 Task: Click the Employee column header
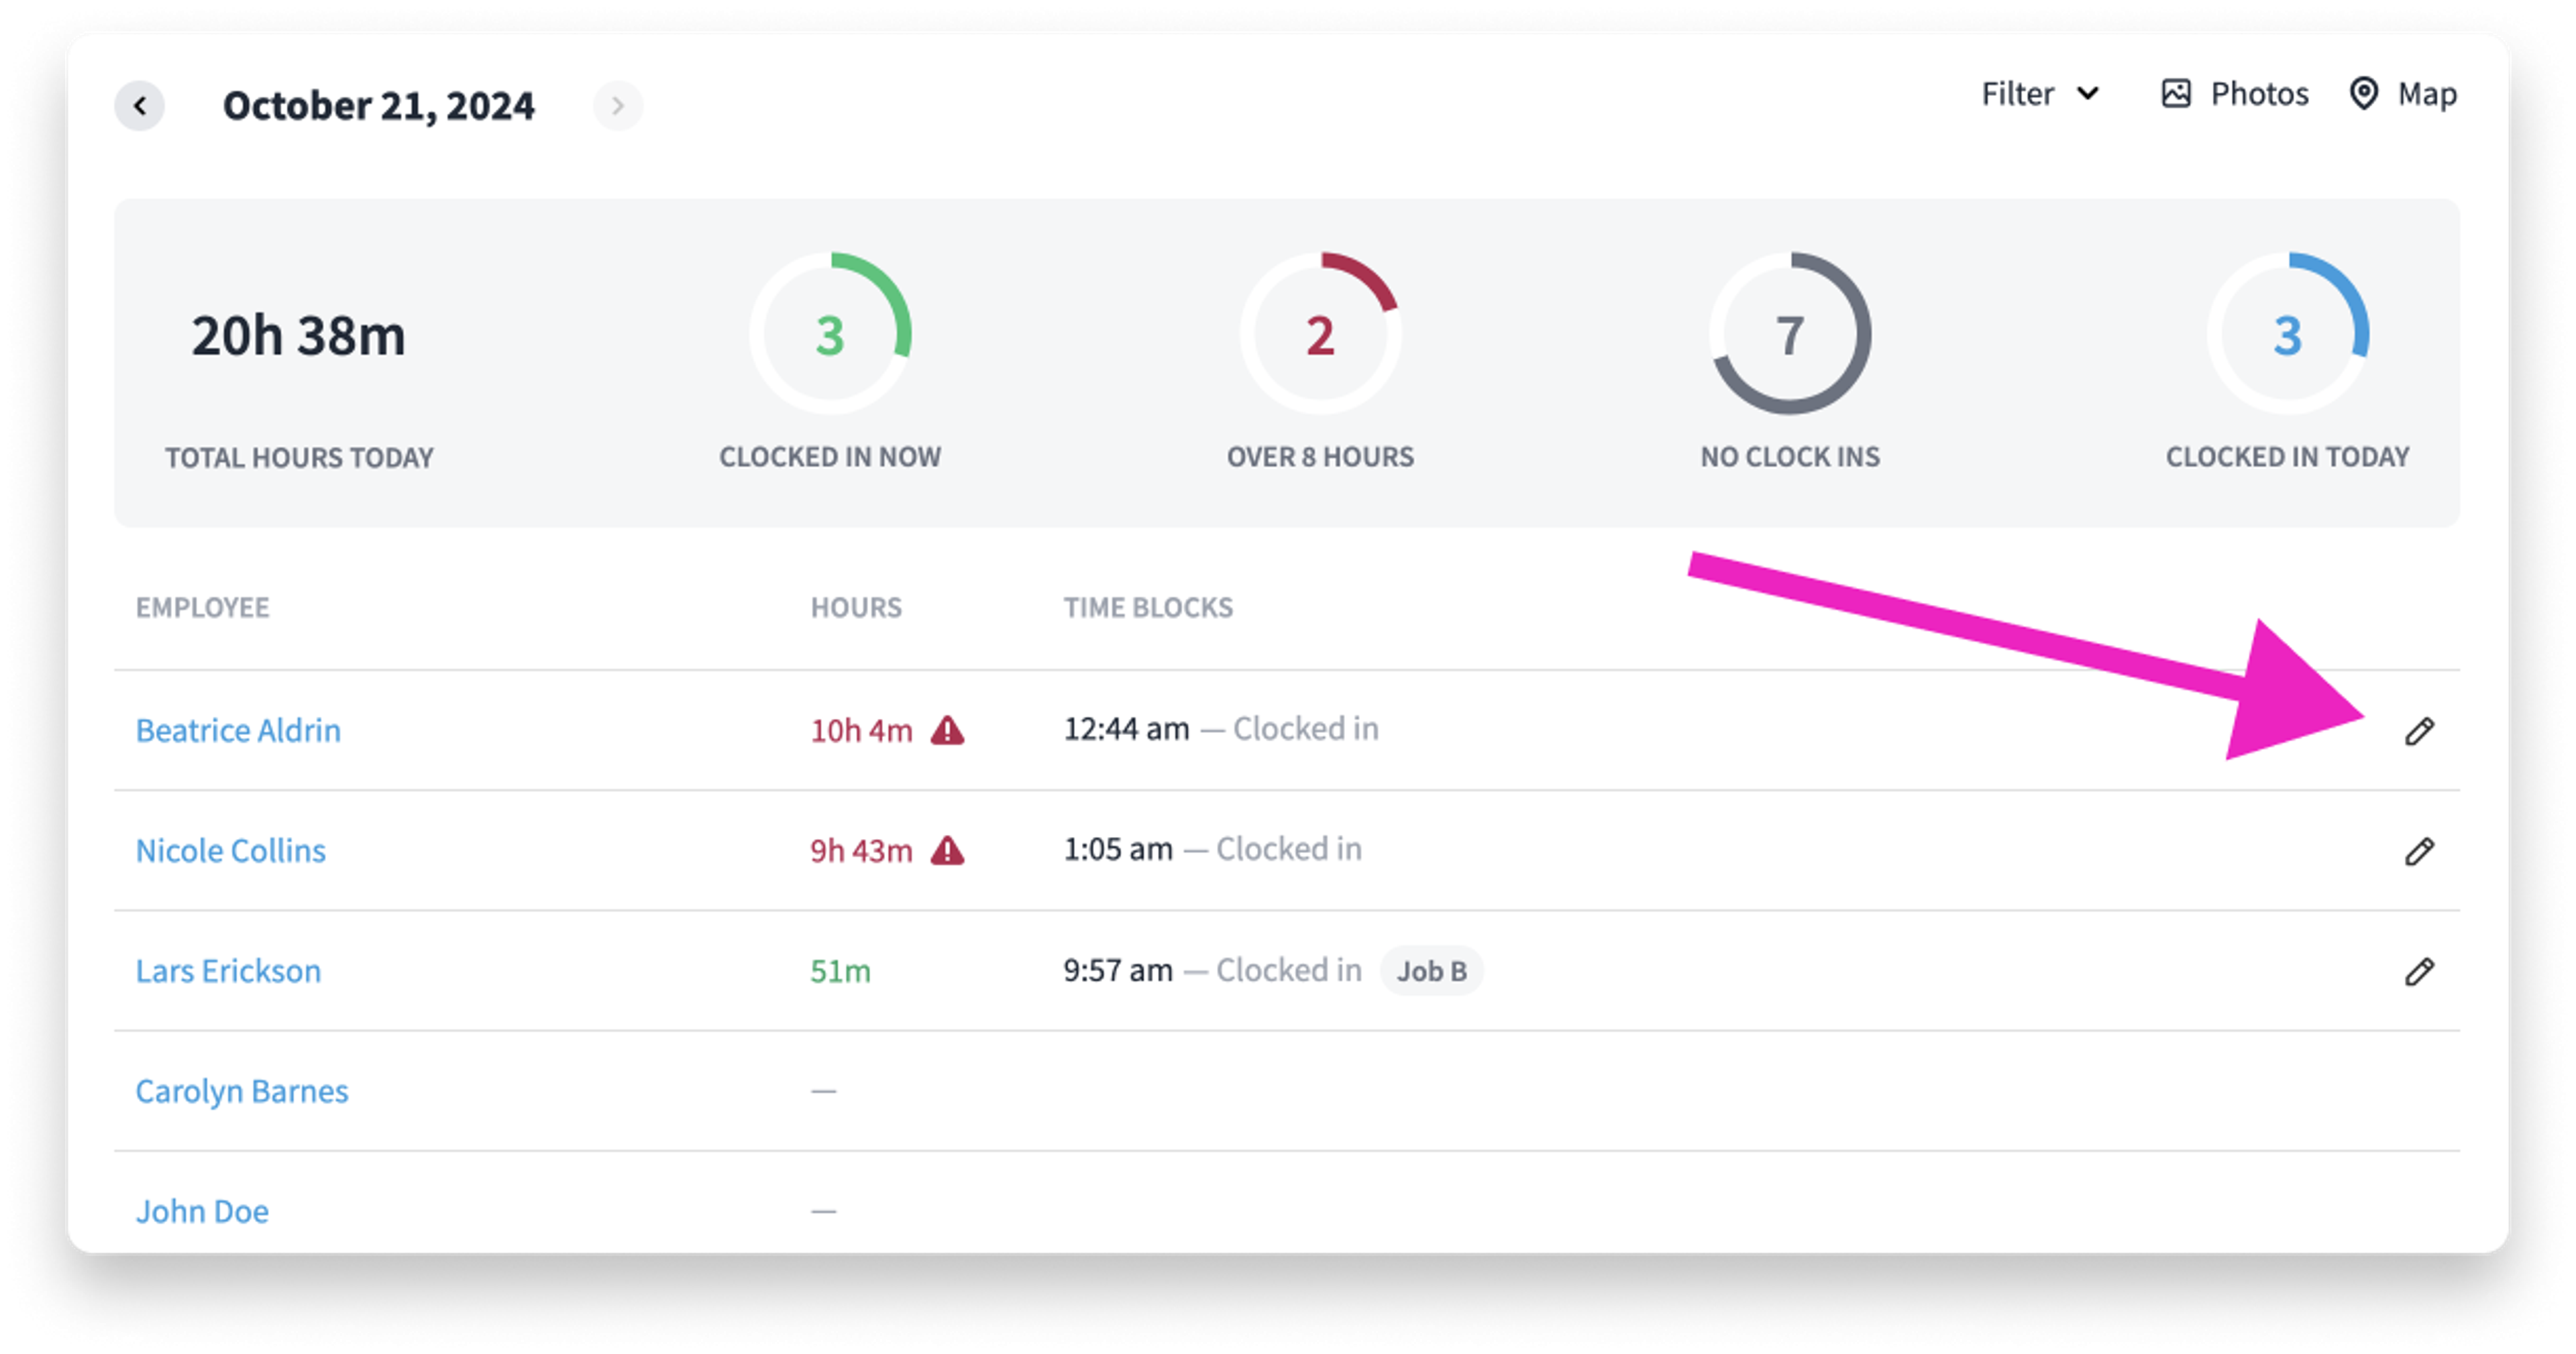pos(202,607)
